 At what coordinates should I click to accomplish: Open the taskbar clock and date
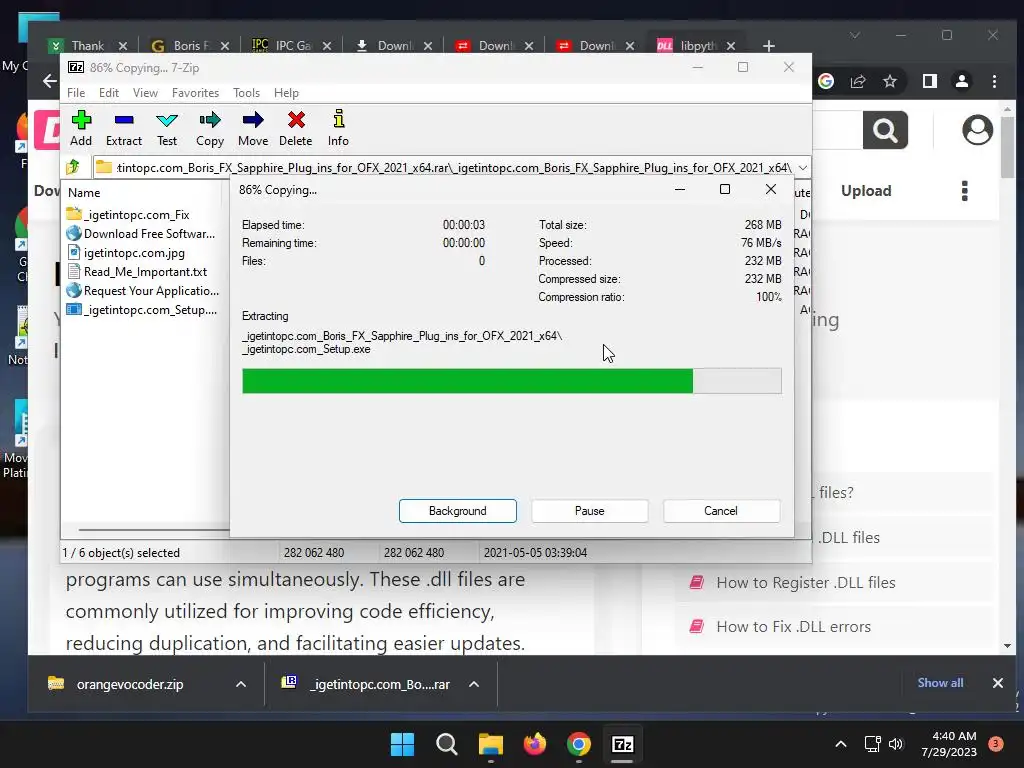tap(949, 744)
